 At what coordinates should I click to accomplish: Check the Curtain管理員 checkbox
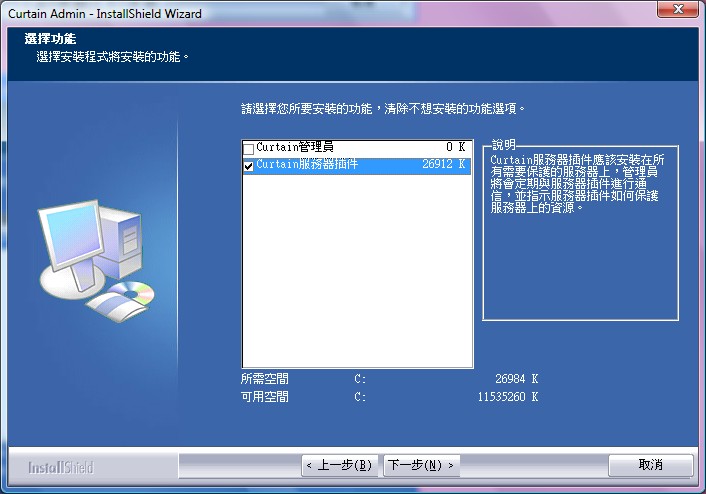click(x=249, y=149)
